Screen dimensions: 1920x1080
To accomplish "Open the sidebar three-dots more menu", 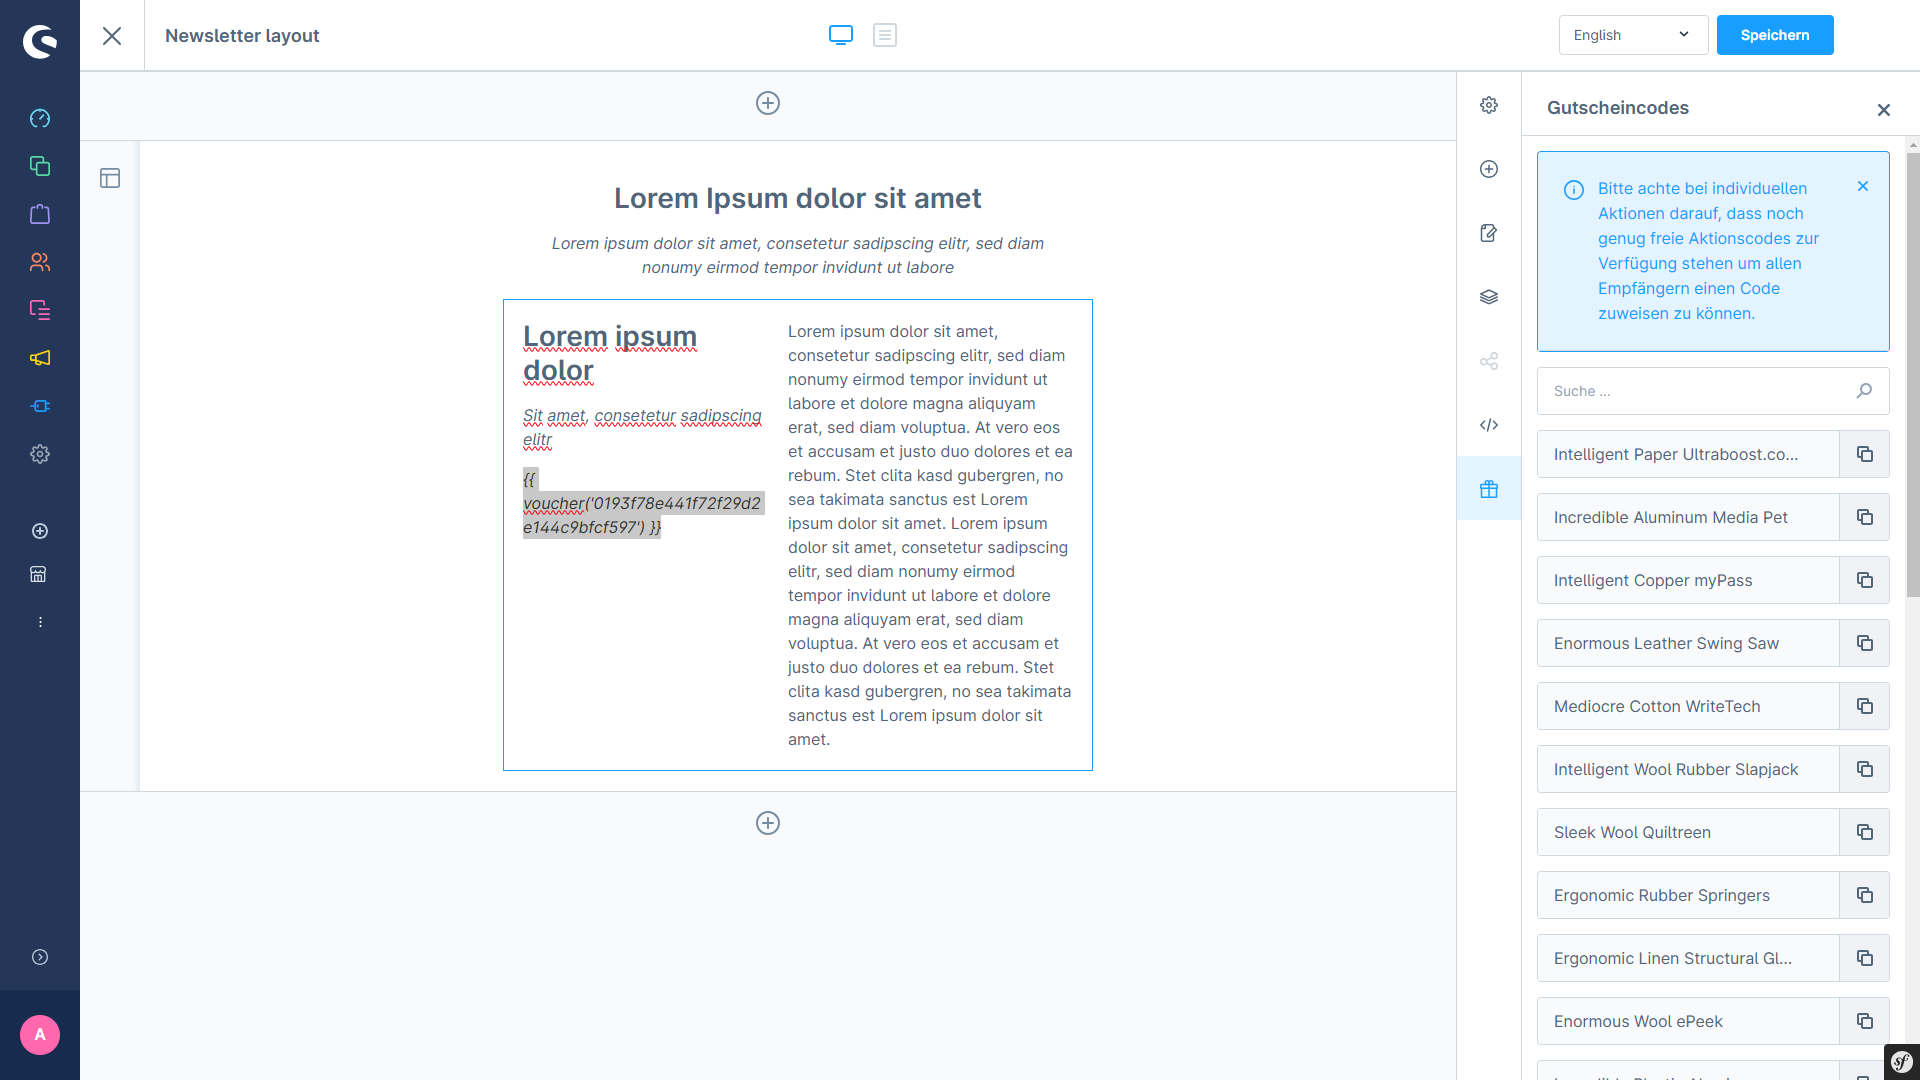I will tap(40, 622).
